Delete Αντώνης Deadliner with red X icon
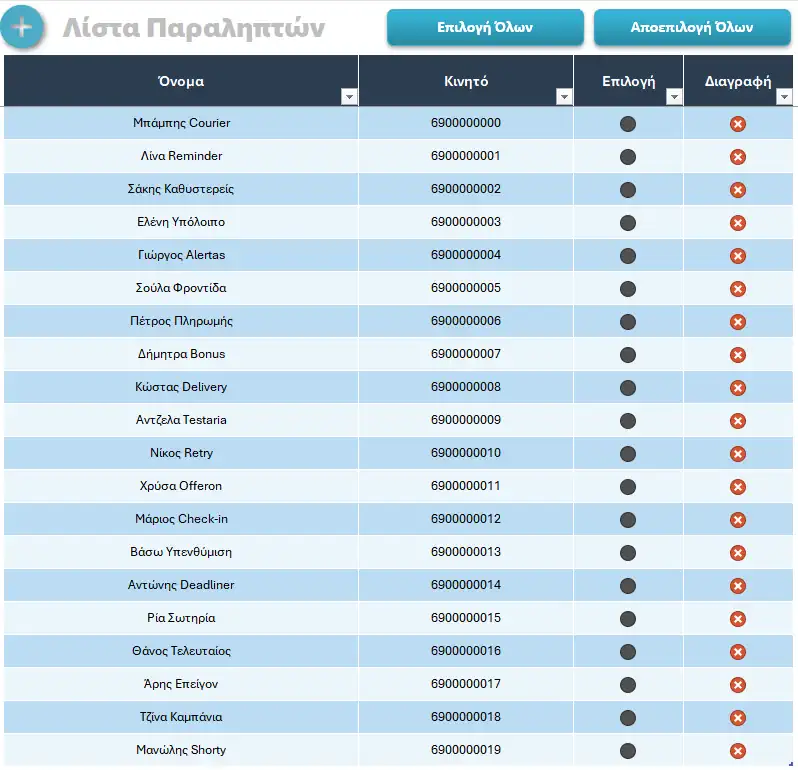The width and height of the screenshot is (798, 770). point(737,586)
